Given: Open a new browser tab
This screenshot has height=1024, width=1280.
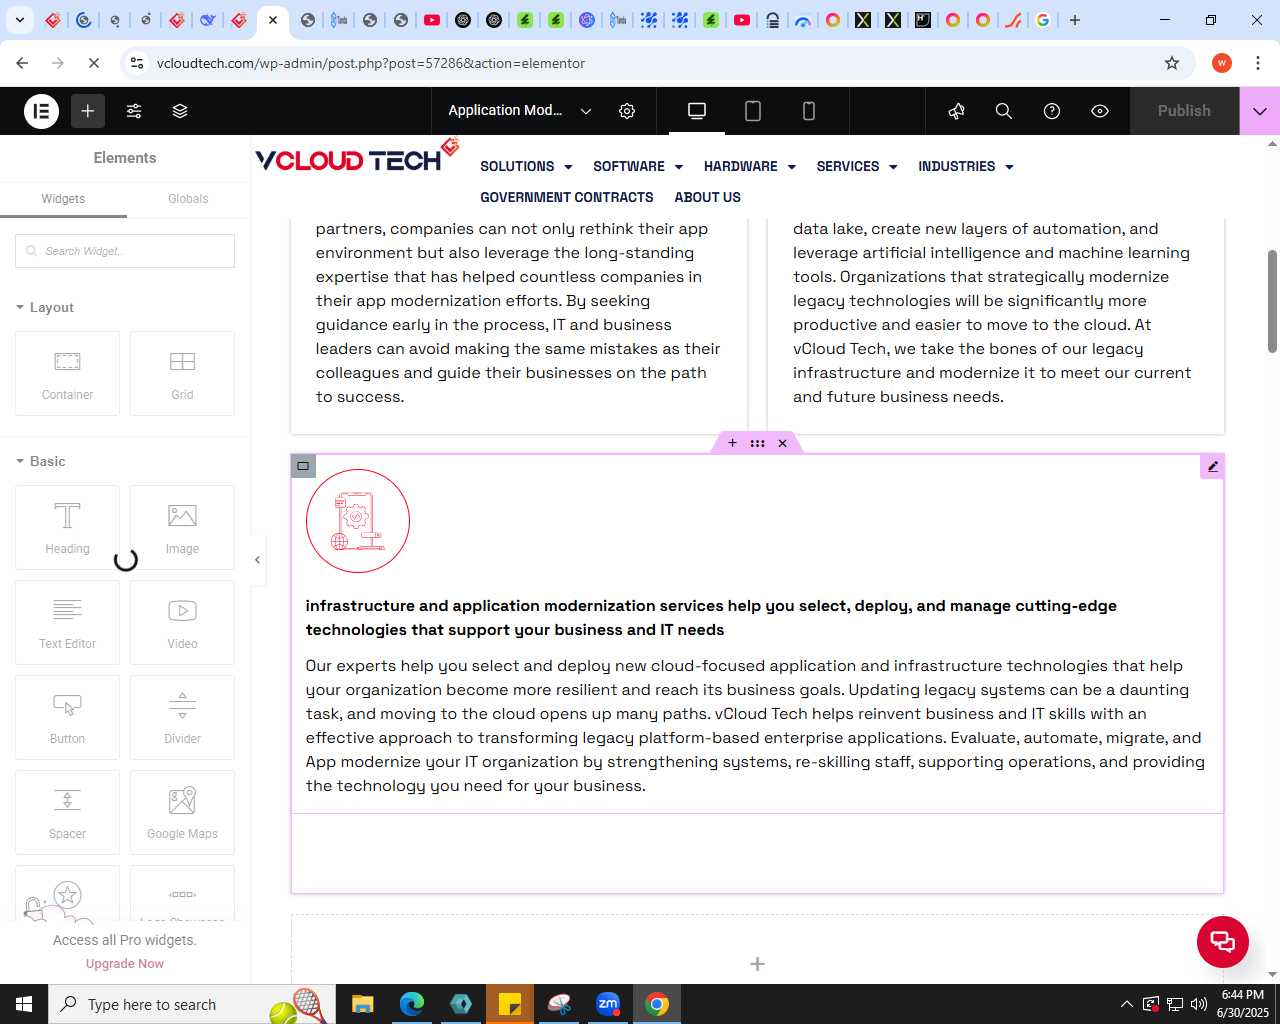Looking at the screenshot, I should click(1075, 20).
